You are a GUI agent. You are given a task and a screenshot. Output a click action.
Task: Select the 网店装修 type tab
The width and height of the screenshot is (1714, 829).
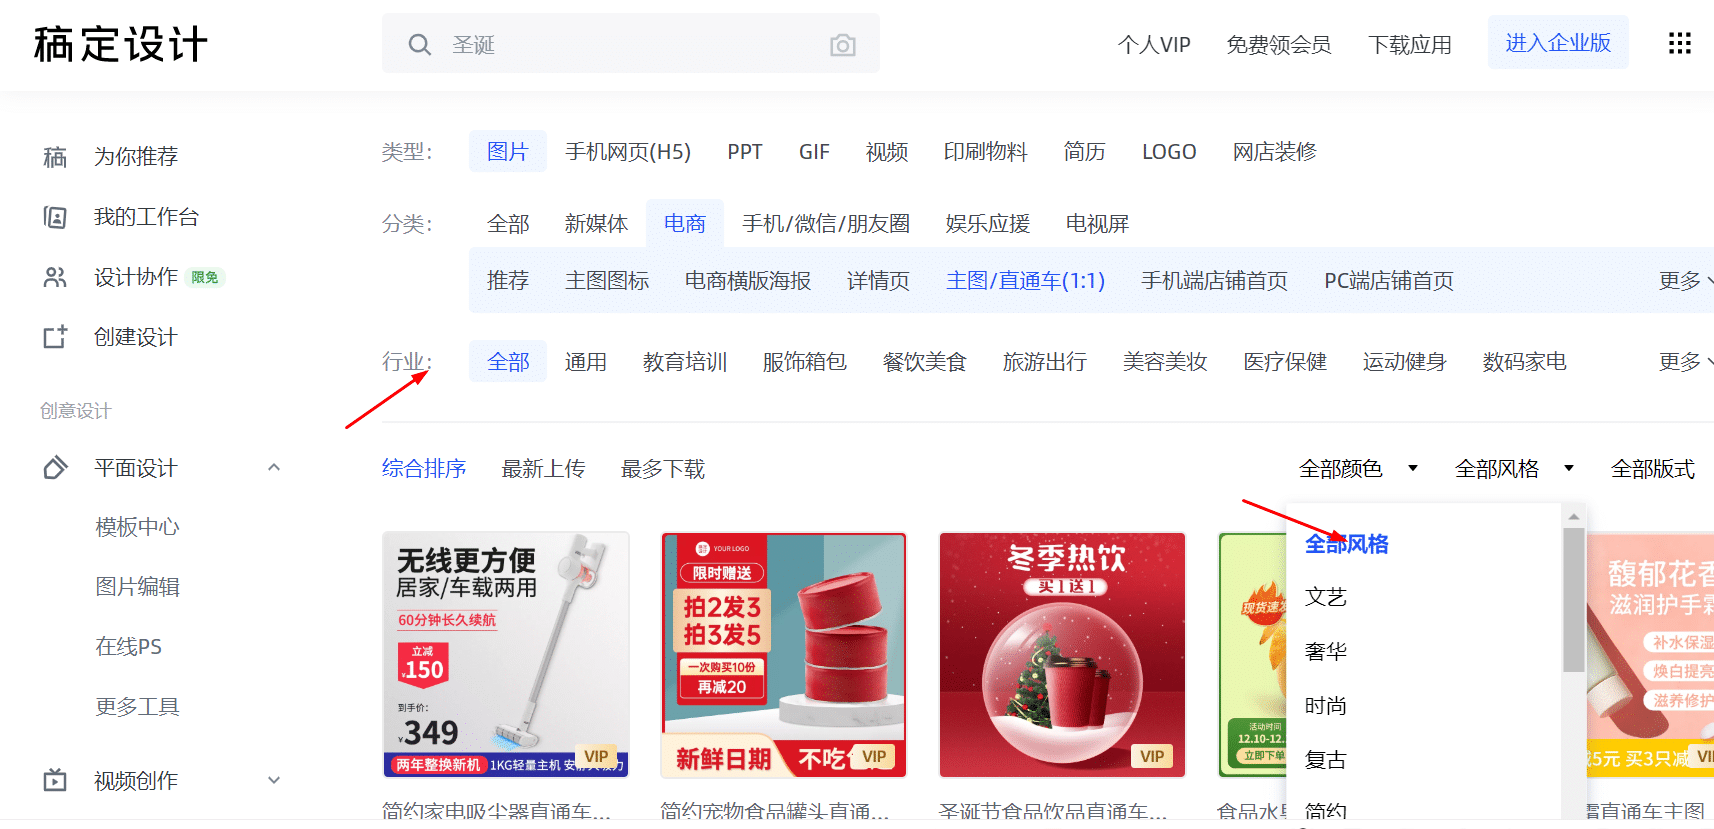click(1275, 152)
